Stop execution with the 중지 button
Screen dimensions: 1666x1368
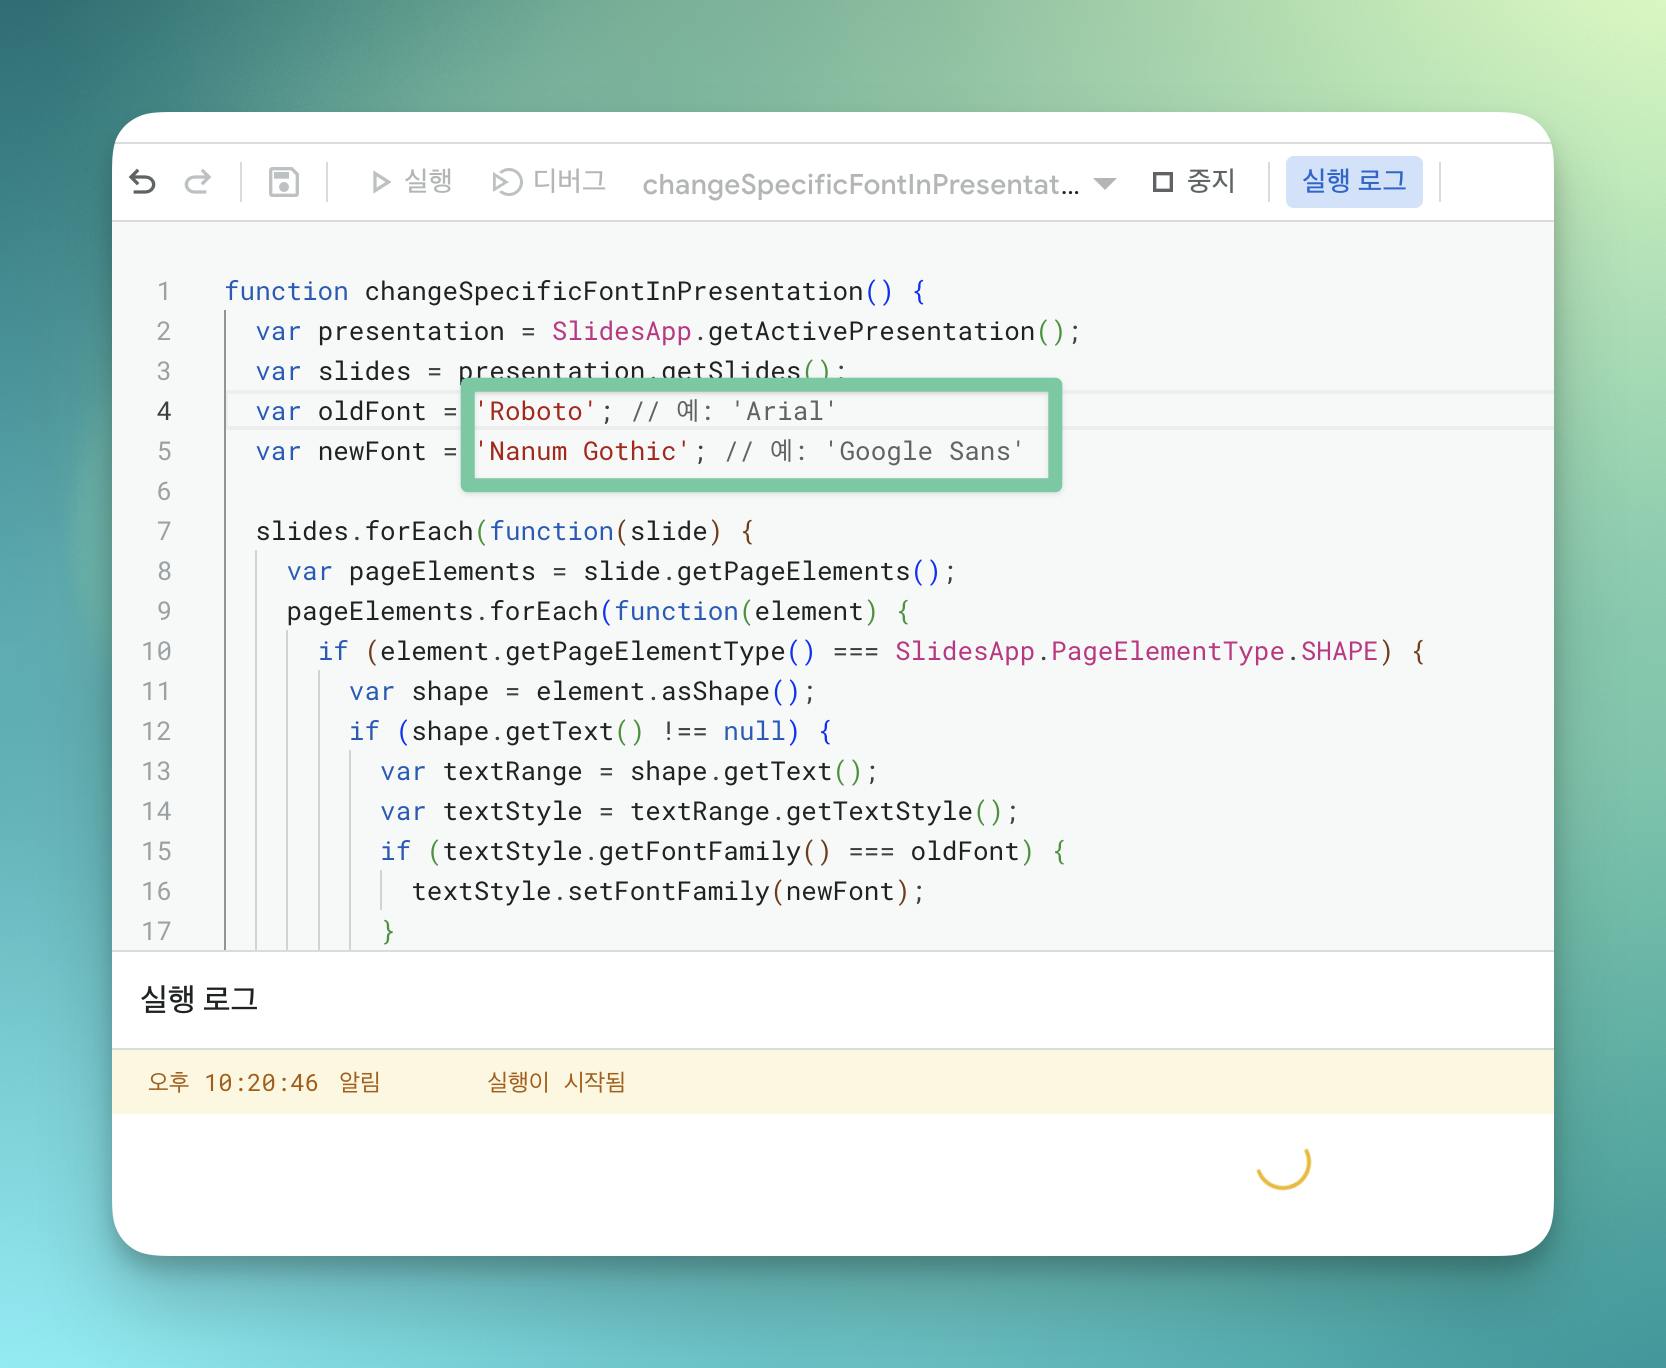click(x=1194, y=182)
